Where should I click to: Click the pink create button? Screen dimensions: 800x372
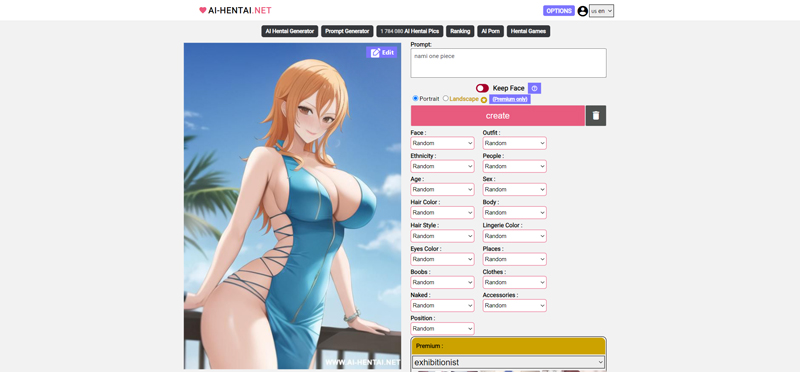(497, 116)
